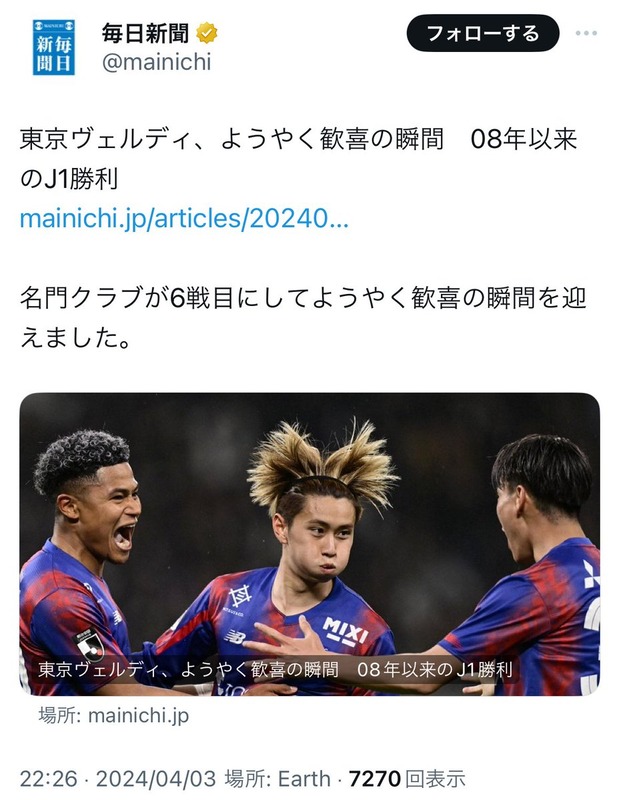
Task: Open the 22:26 tweet timestamp
Action: [48, 779]
